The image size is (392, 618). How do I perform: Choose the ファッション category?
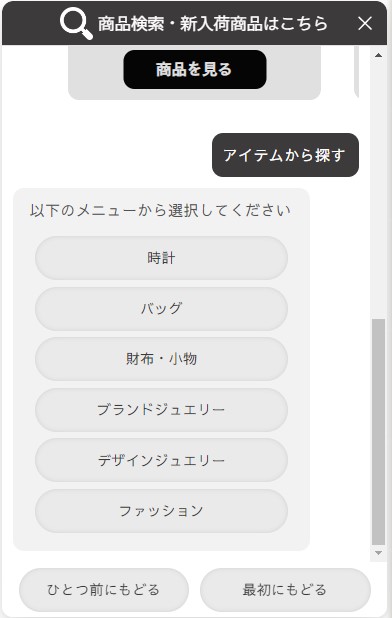pyautogui.click(x=161, y=511)
